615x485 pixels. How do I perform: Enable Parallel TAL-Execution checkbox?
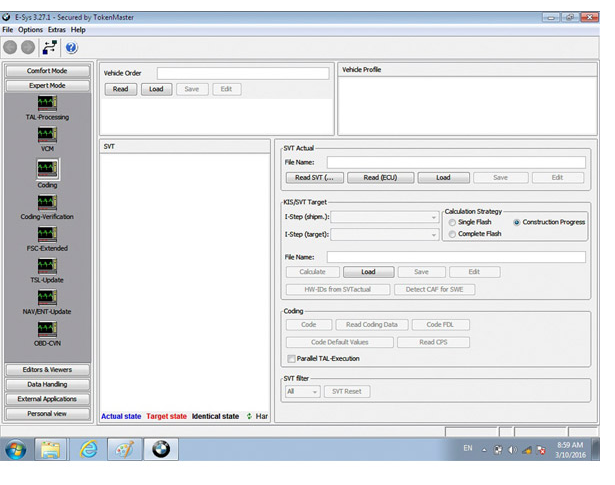click(292, 358)
